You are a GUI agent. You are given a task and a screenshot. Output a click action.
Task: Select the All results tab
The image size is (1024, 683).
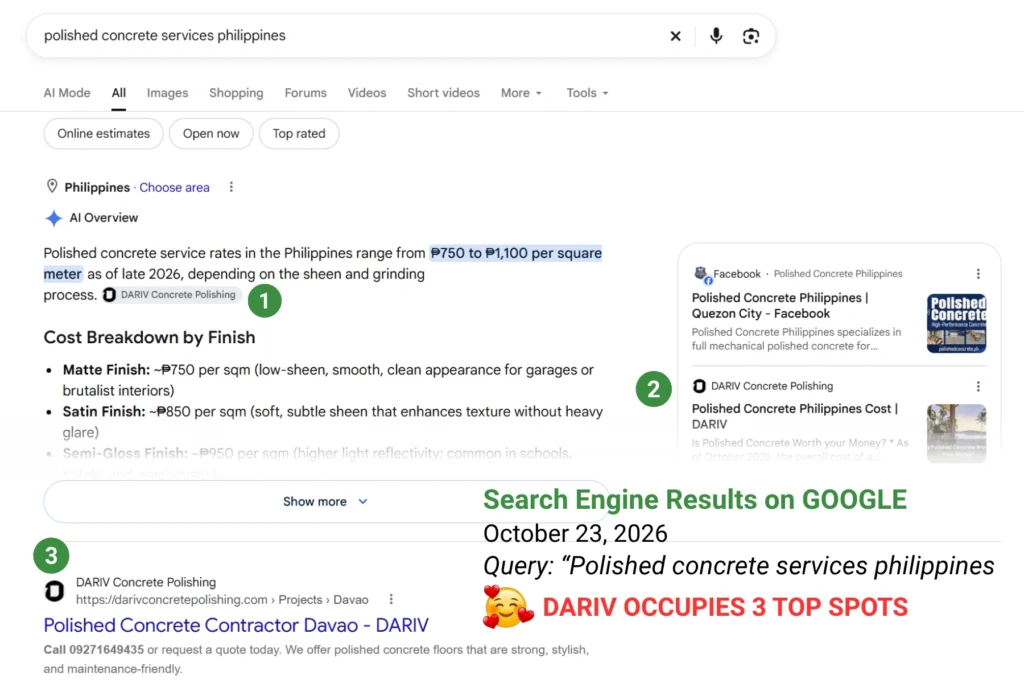tap(118, 93)
